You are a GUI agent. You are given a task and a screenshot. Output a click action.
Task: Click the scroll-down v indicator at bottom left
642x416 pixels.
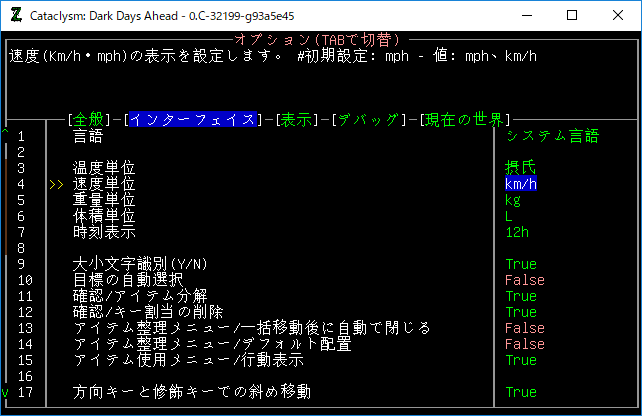point(5,392)
